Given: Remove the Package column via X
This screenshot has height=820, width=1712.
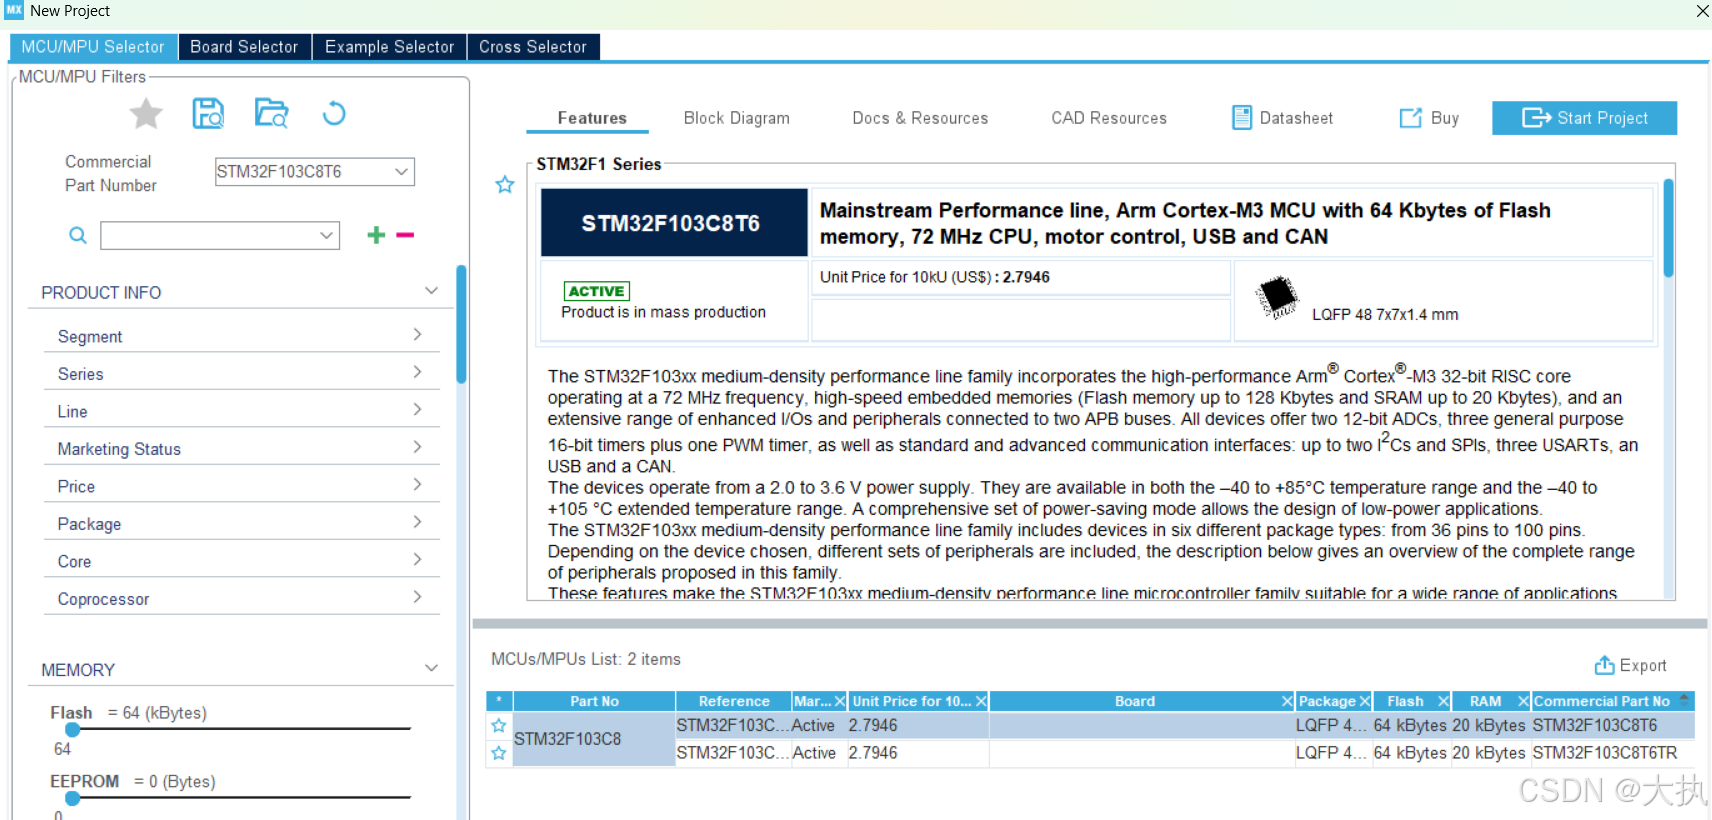Looking at the screenshot, I should point(1364,701).
